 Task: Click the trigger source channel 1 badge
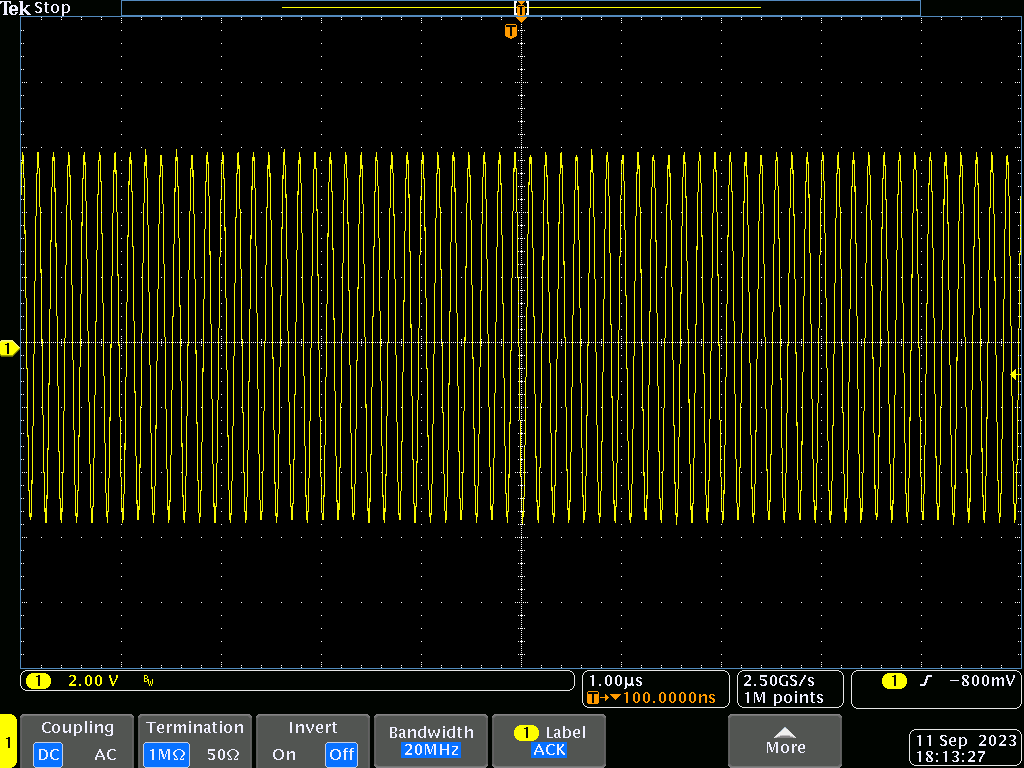coord(894,681)
